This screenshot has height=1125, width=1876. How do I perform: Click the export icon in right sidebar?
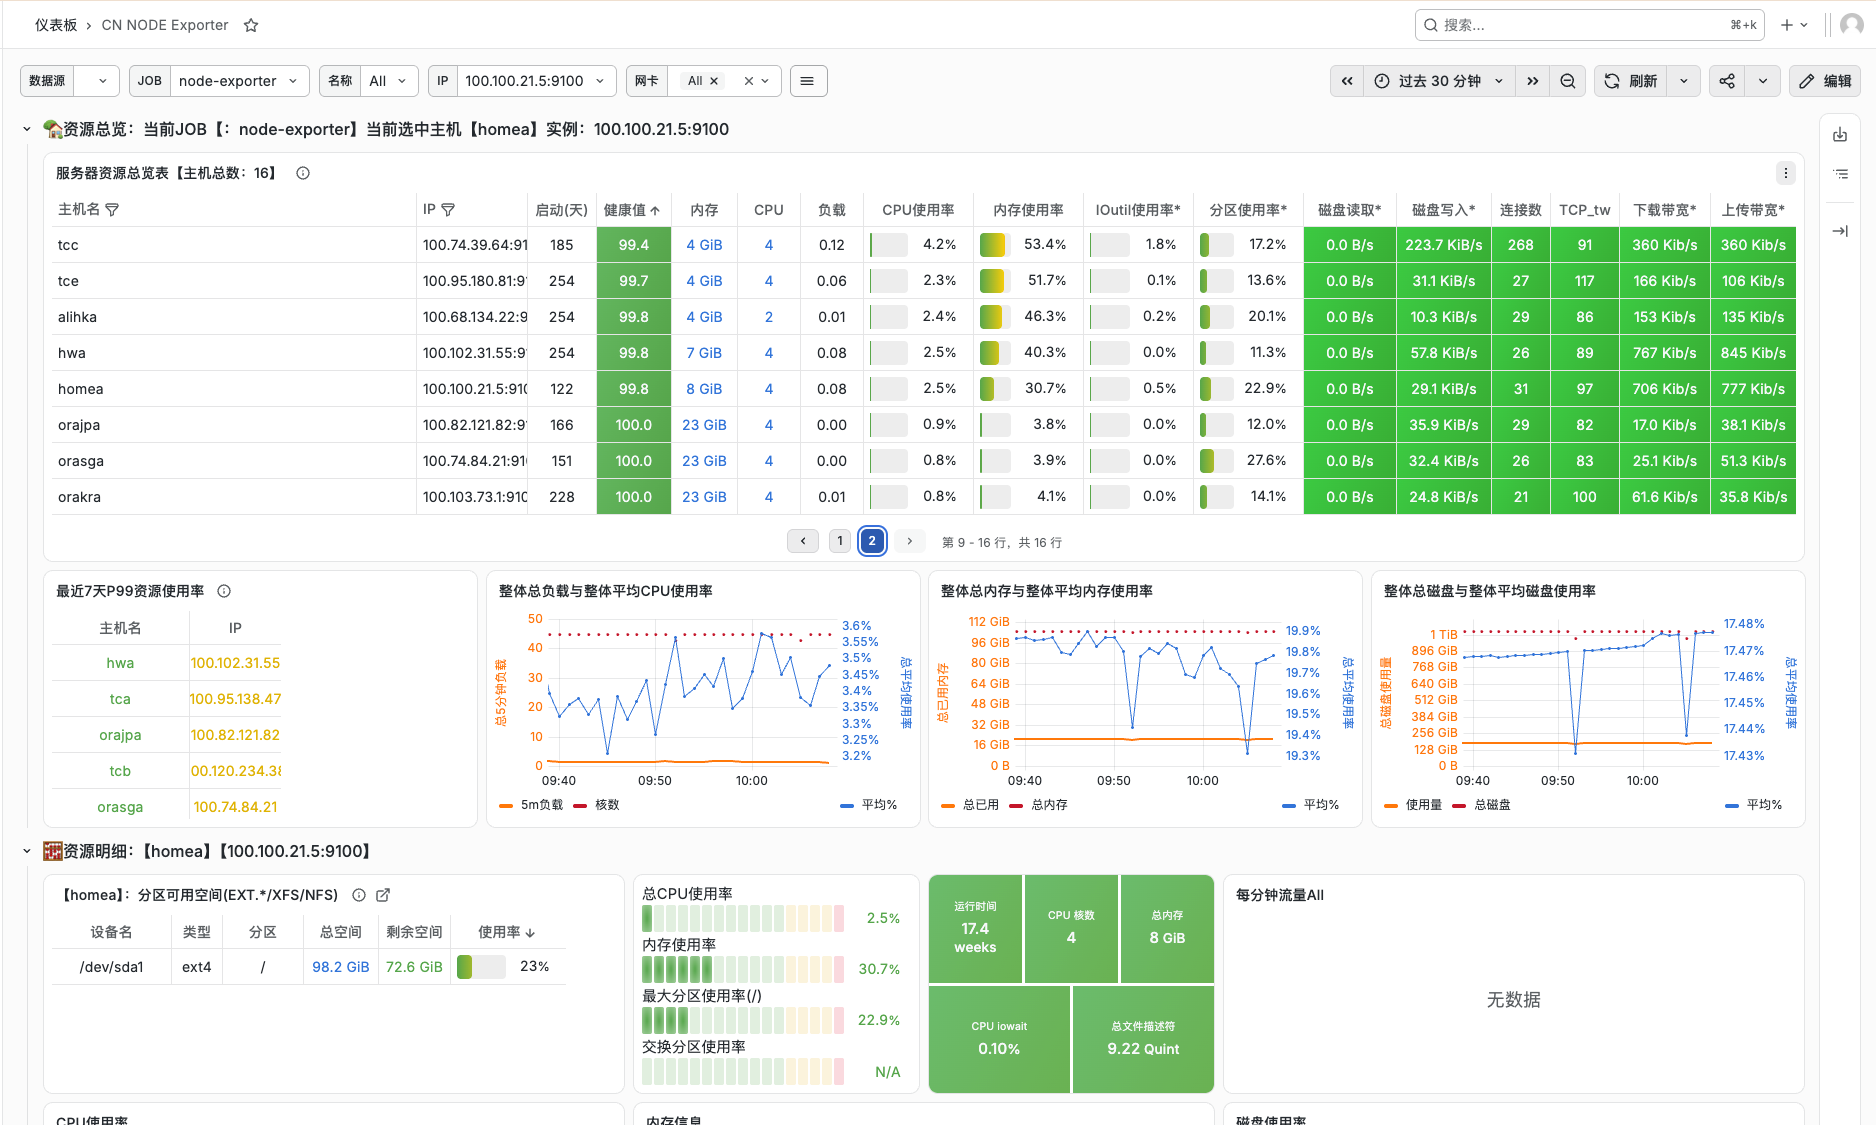(x=1840, y=135)
